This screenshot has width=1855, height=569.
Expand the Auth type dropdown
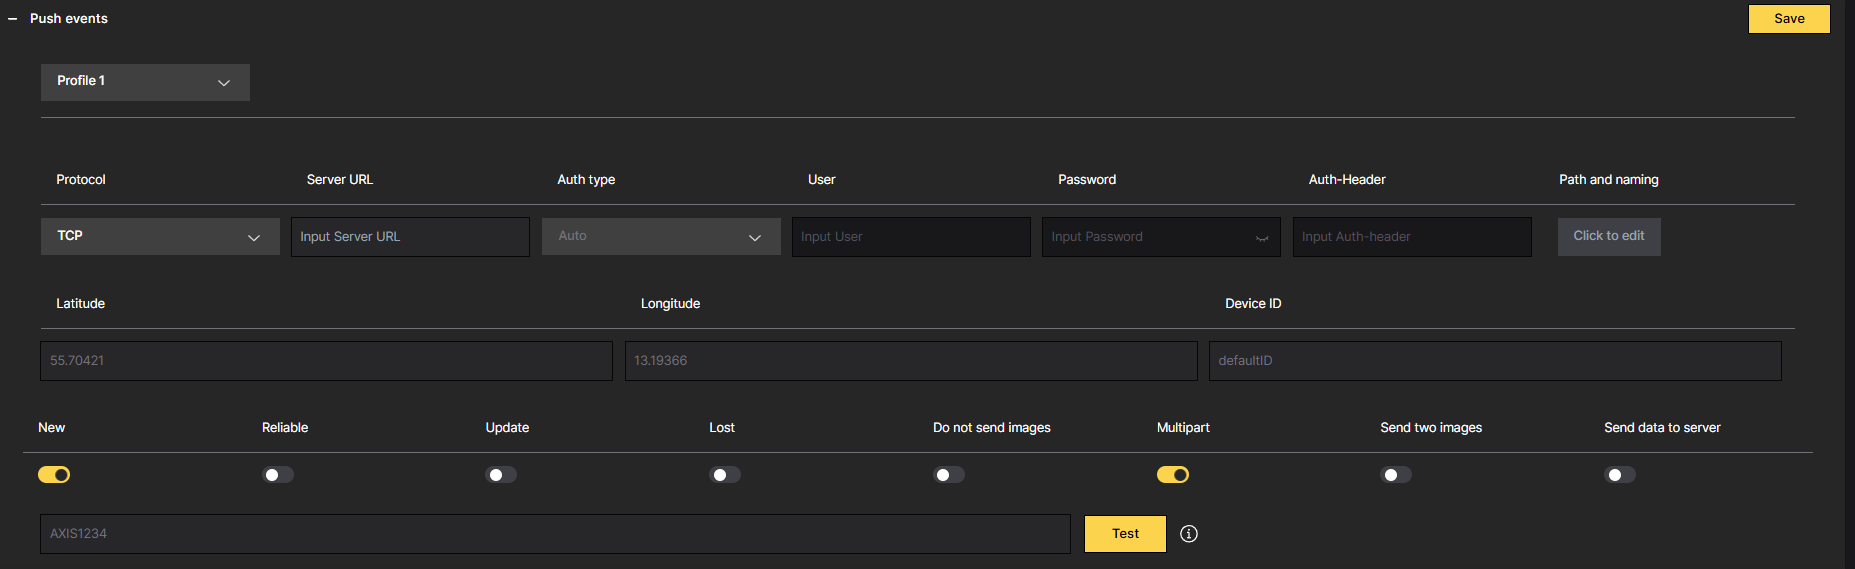pyautogui.click(x=660, y=237)
